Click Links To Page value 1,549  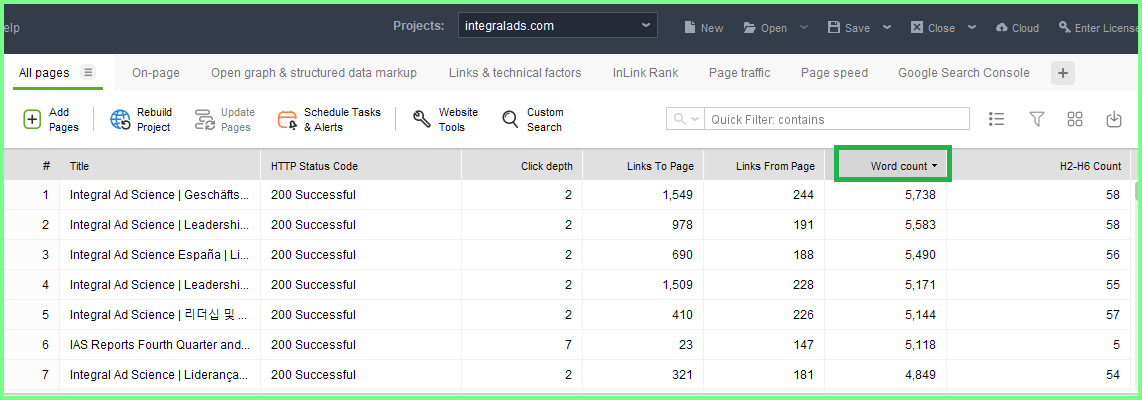pyautogui.click(x=678, y=195)
